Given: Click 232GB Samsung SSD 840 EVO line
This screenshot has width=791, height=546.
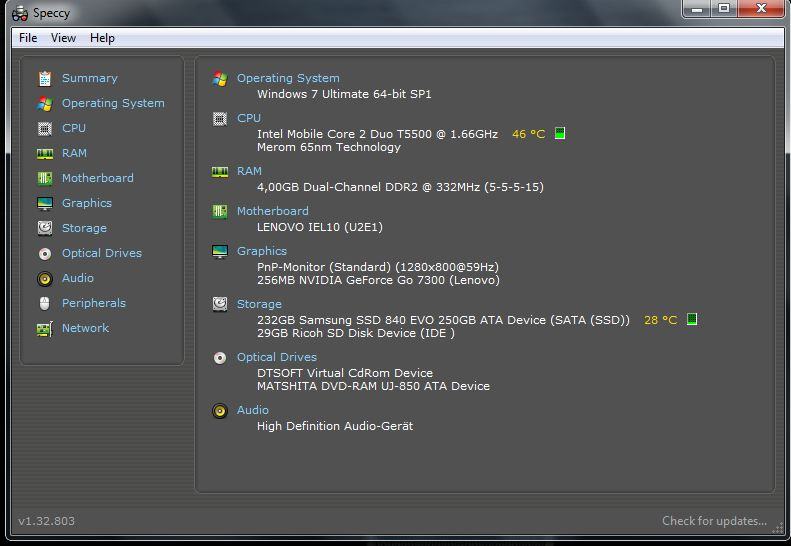Looking at the screenshot, I should tap(443, 320).
